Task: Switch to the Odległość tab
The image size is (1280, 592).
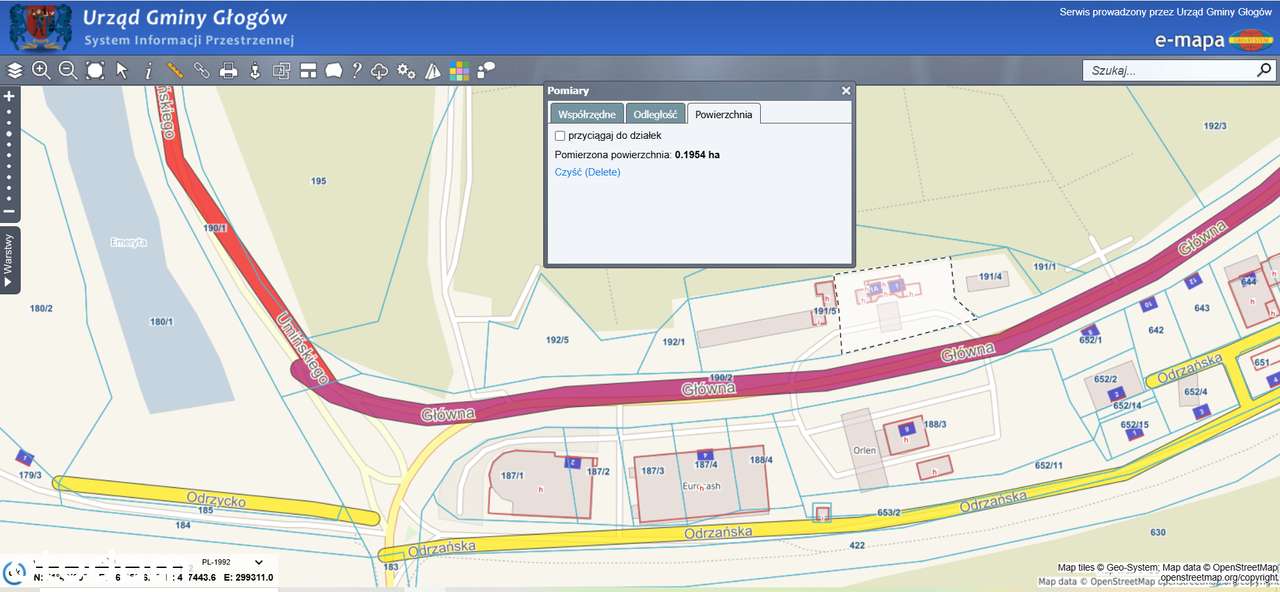Action: coord(656,114)
